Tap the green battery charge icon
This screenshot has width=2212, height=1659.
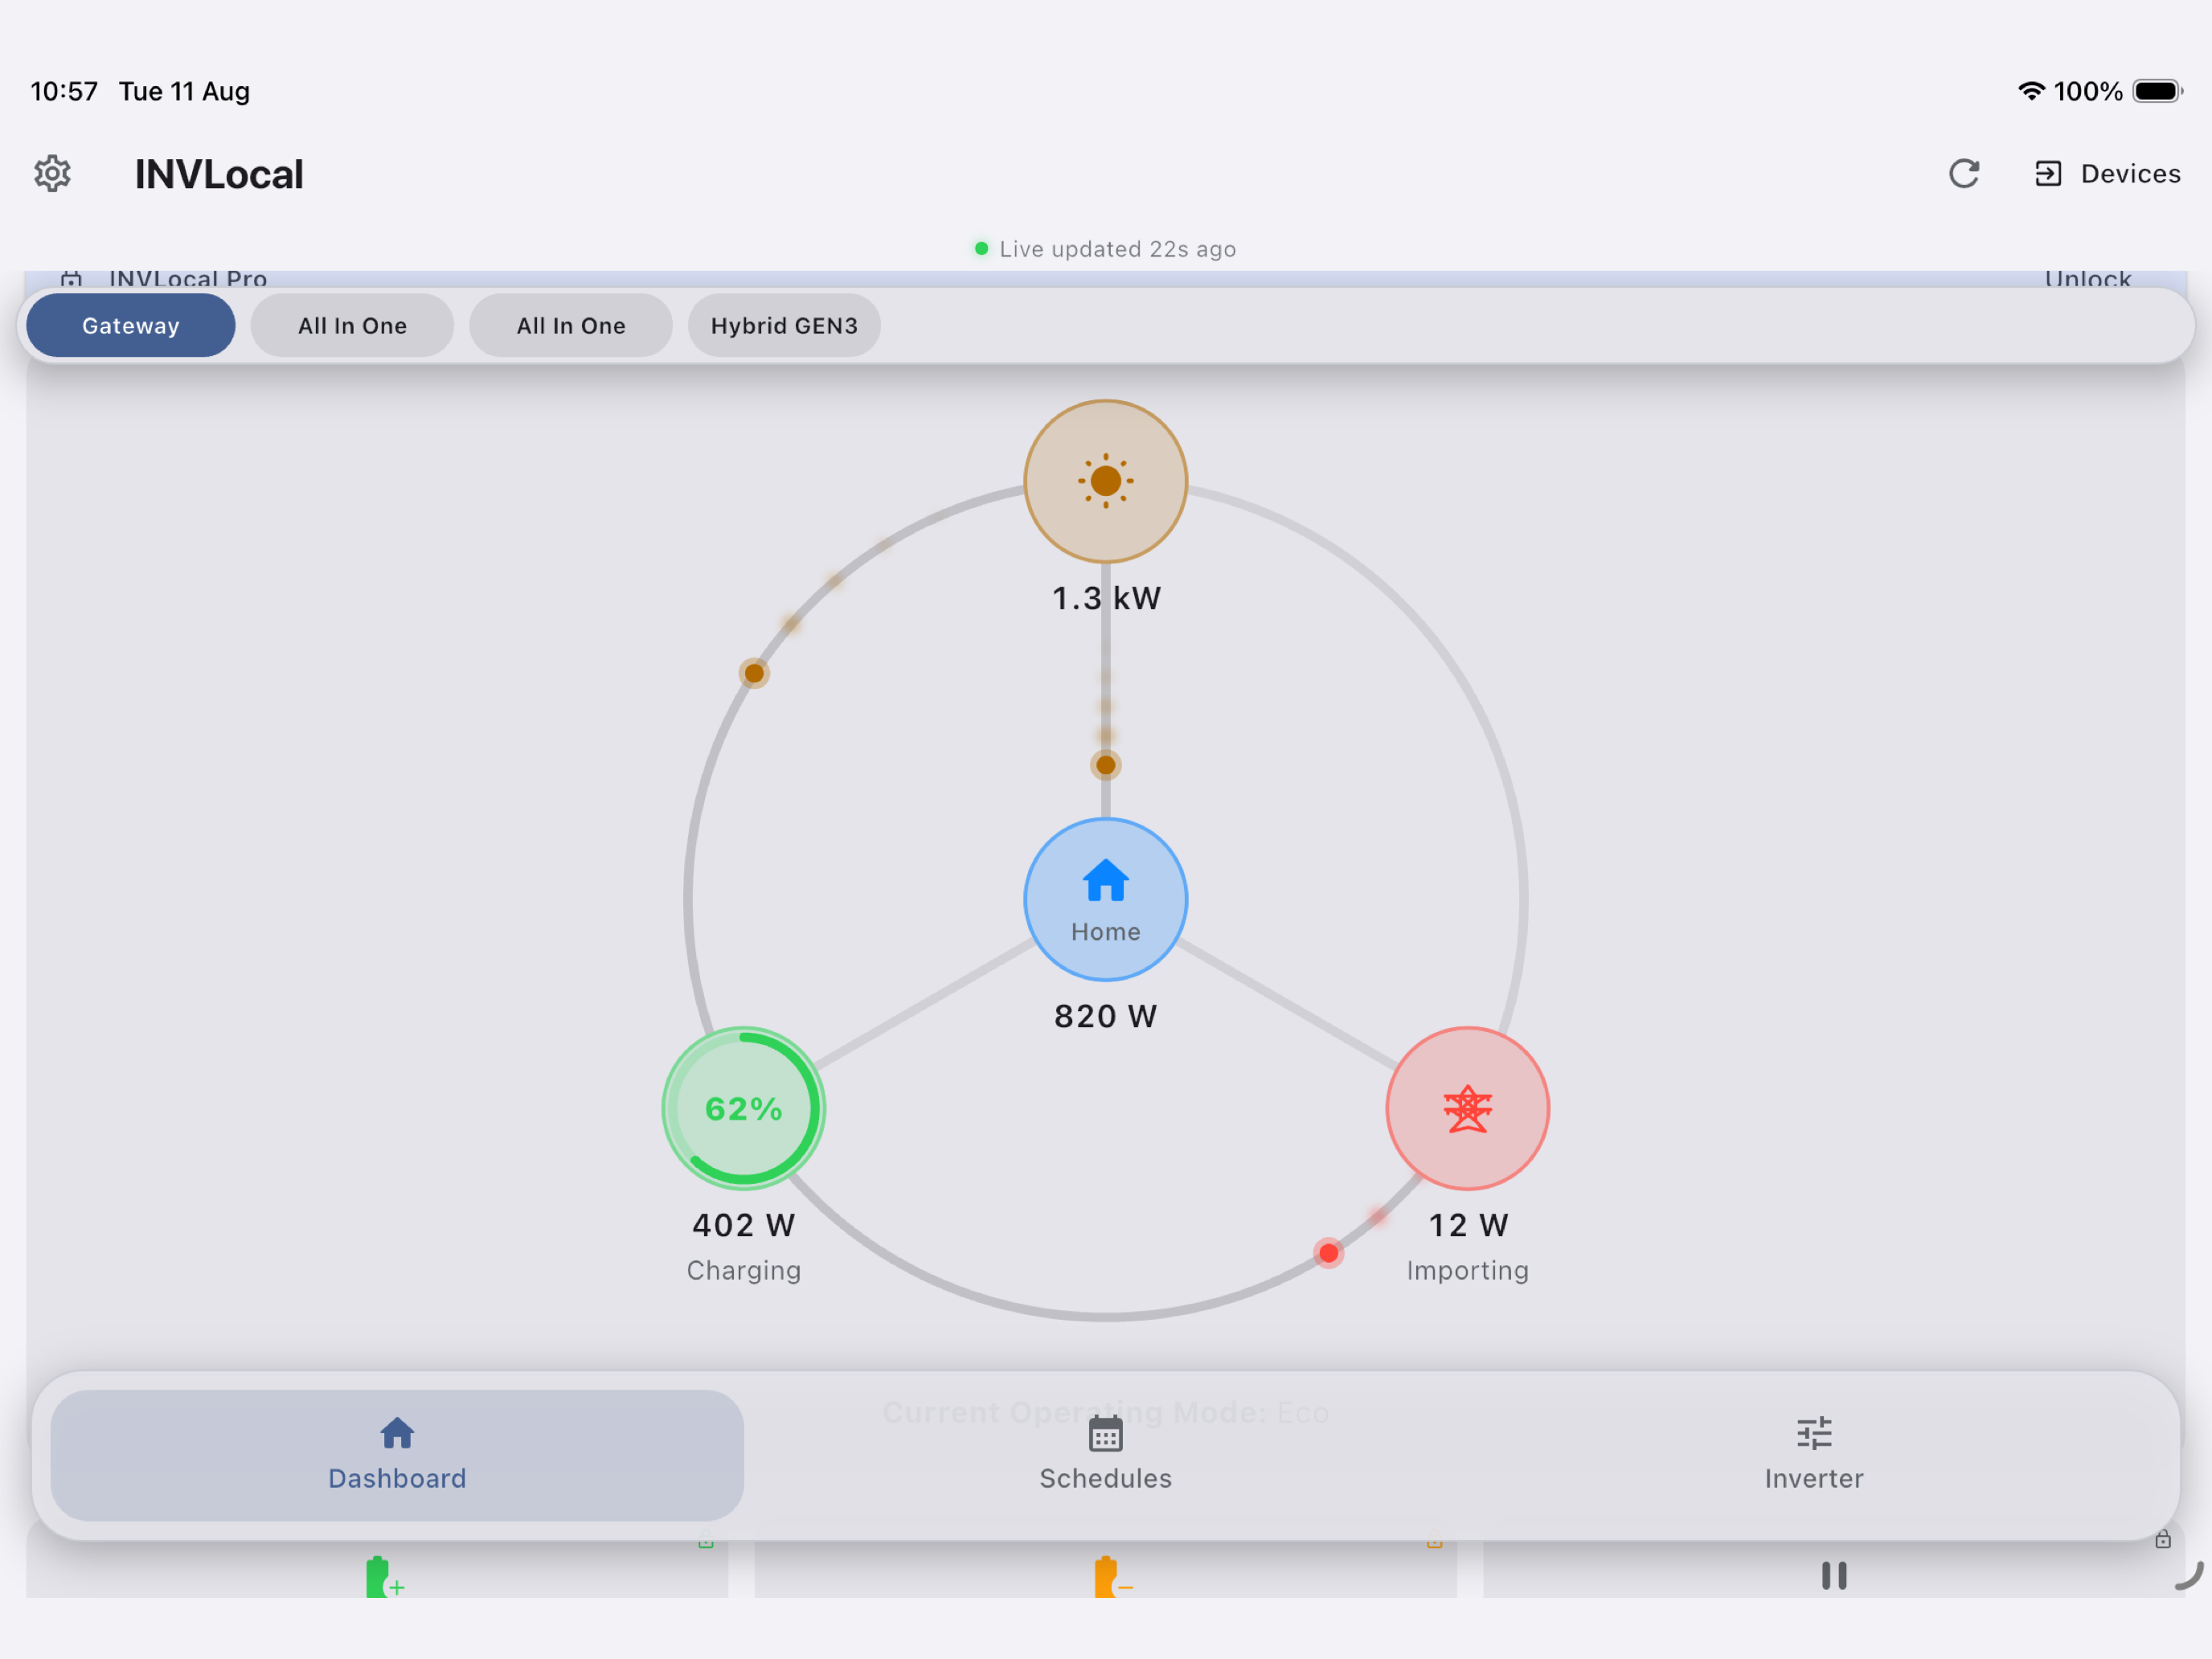coord(384,1577)
